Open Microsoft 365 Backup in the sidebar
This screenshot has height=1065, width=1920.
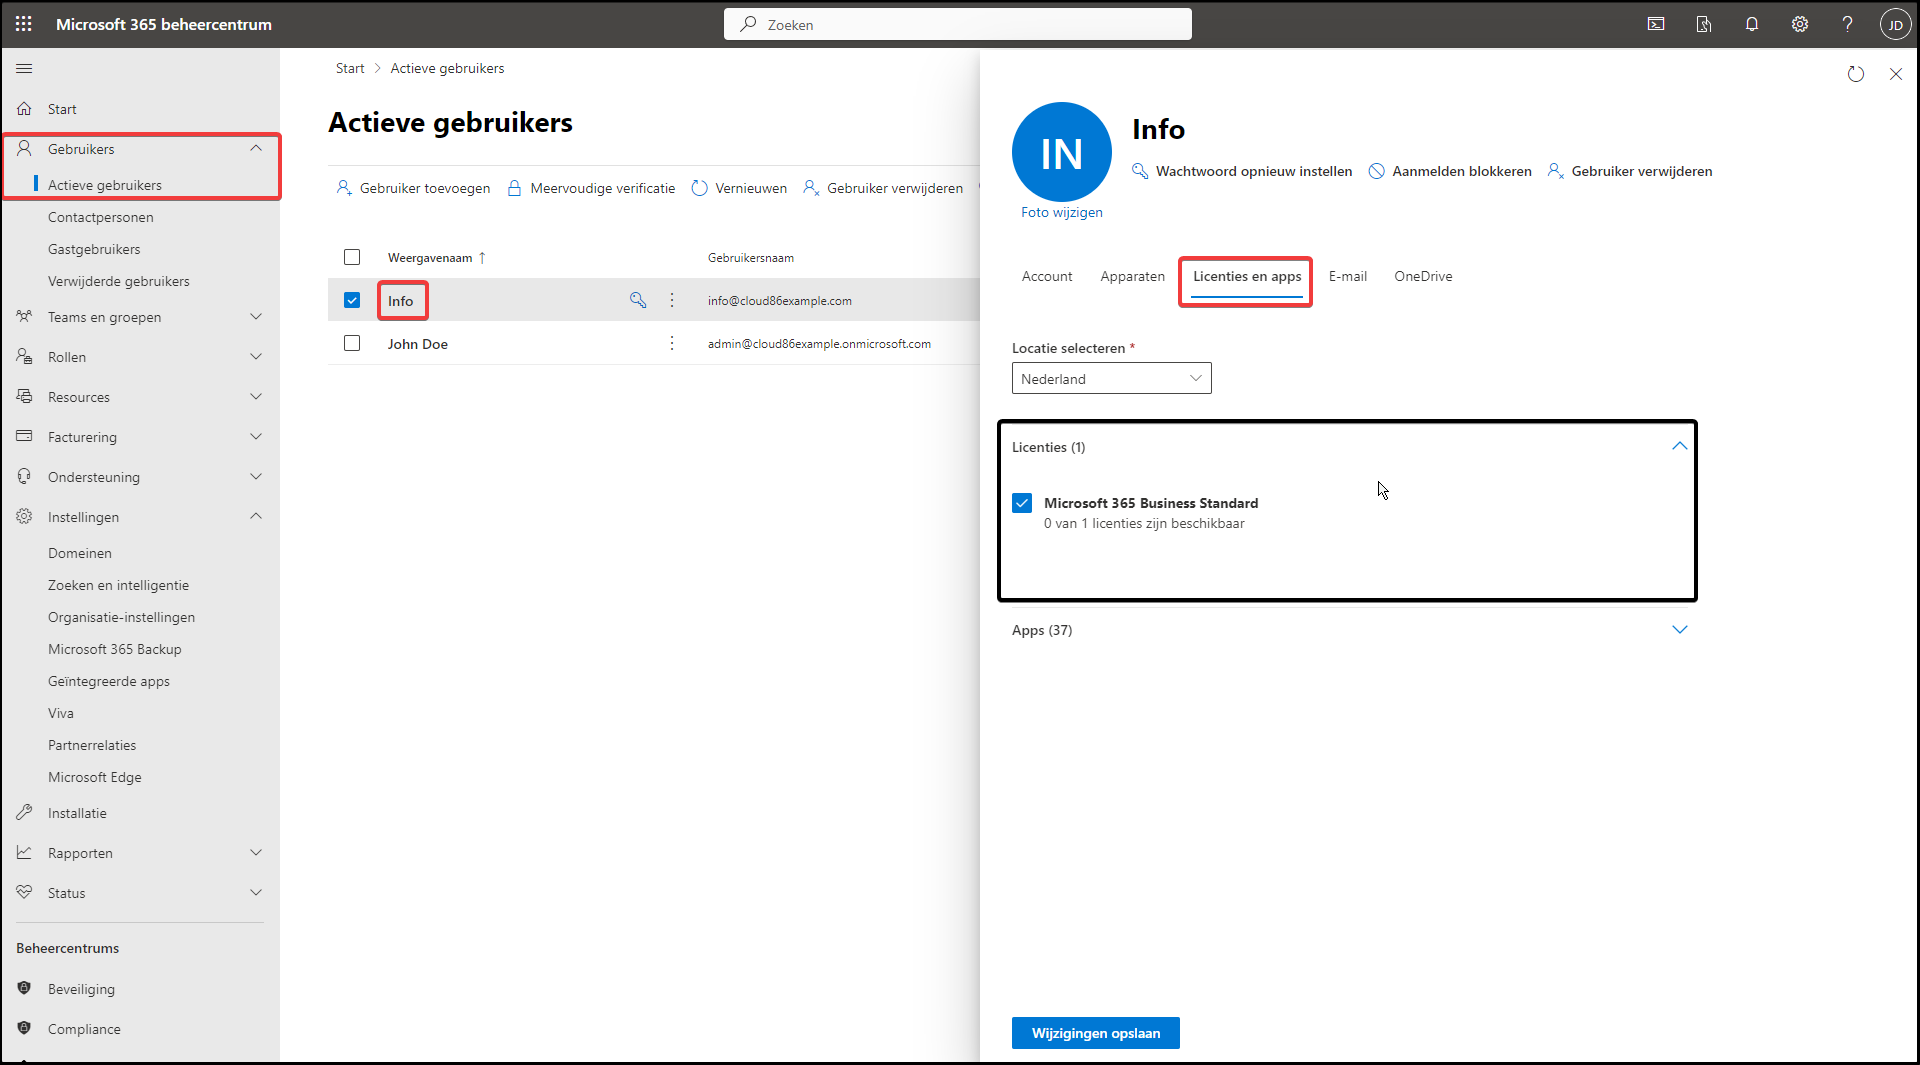(x=115, y=649)
